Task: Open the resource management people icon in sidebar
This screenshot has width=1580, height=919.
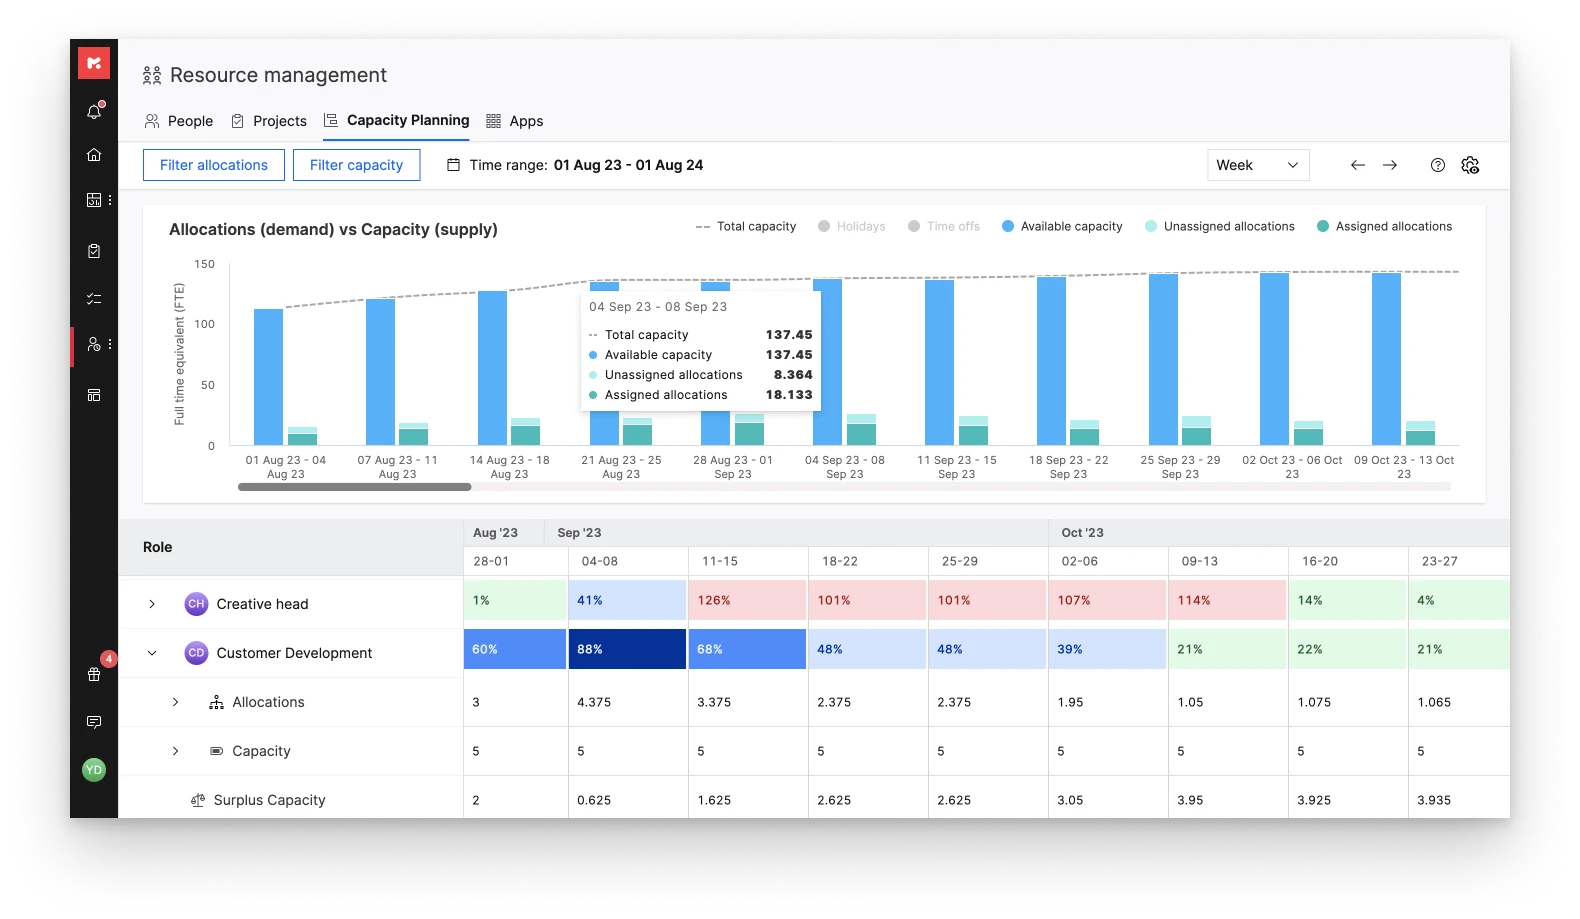Action: click(x=94, y=344)
